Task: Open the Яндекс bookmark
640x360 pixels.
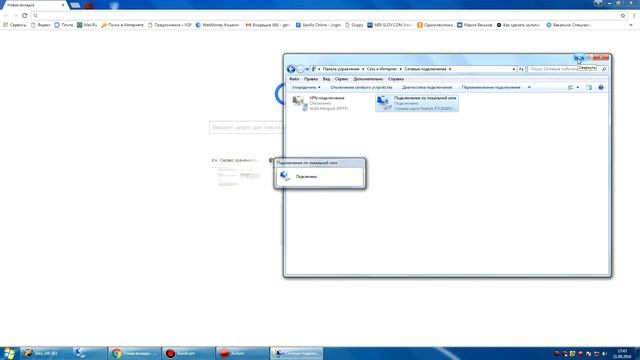Action: (40, 25)
